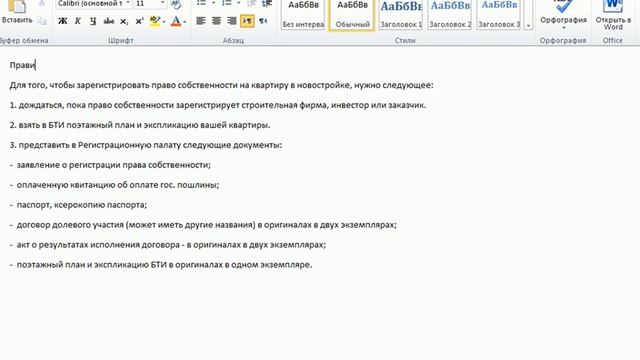Align text to the left

(x=201, y=21)
